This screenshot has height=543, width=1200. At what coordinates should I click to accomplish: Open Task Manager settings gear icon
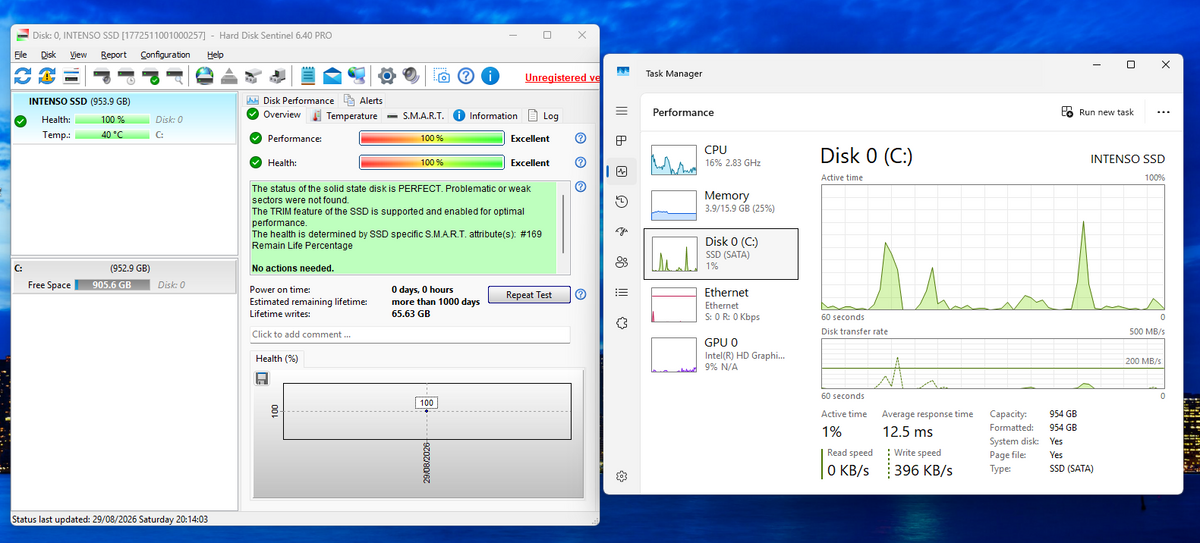(621, 476)
